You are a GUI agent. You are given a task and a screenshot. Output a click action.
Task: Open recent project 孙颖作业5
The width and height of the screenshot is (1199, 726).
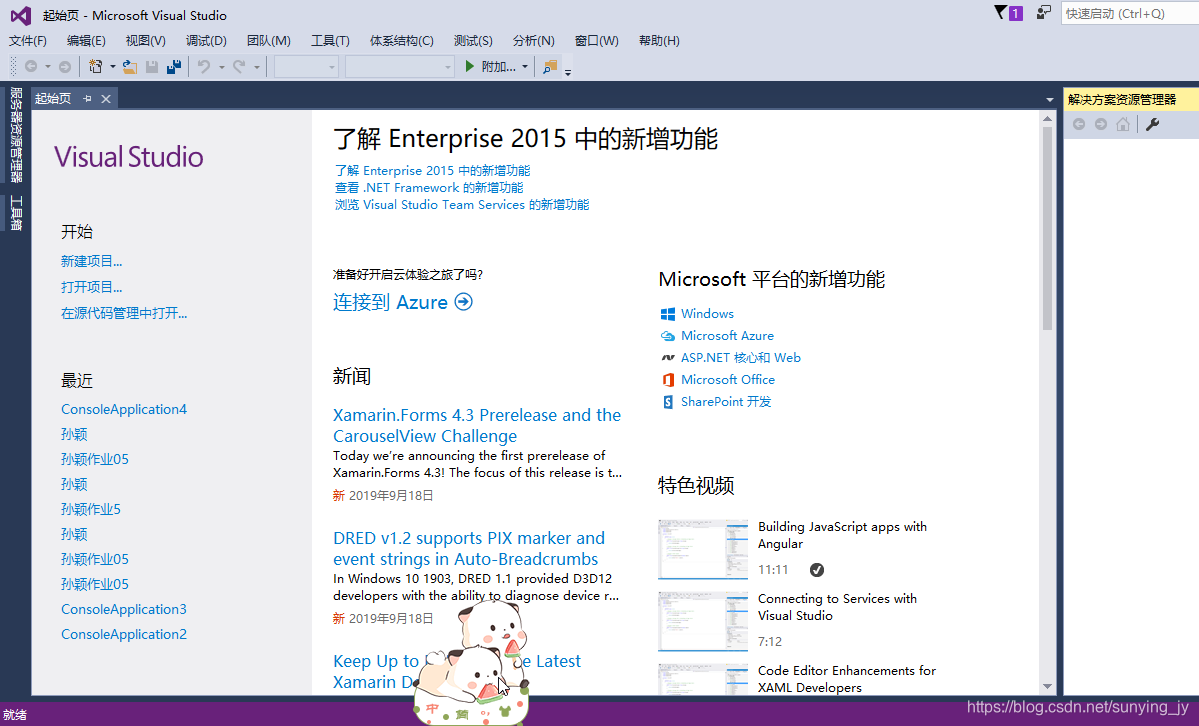(91, 510)
